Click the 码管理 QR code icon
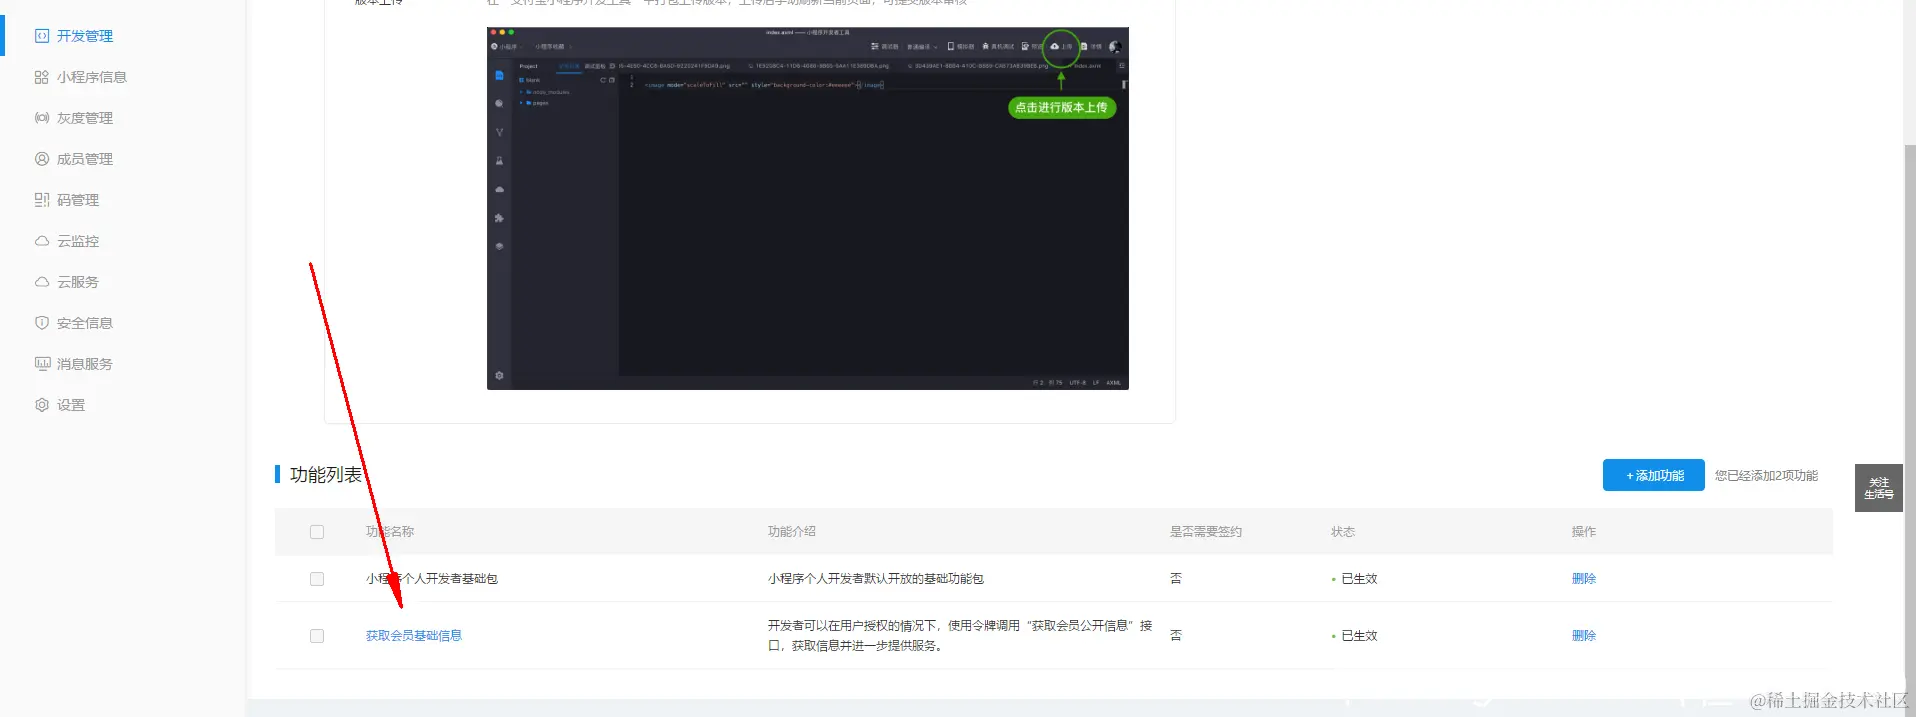The width and height of the screenshot is (1916, 717). [x=42, y=200]
